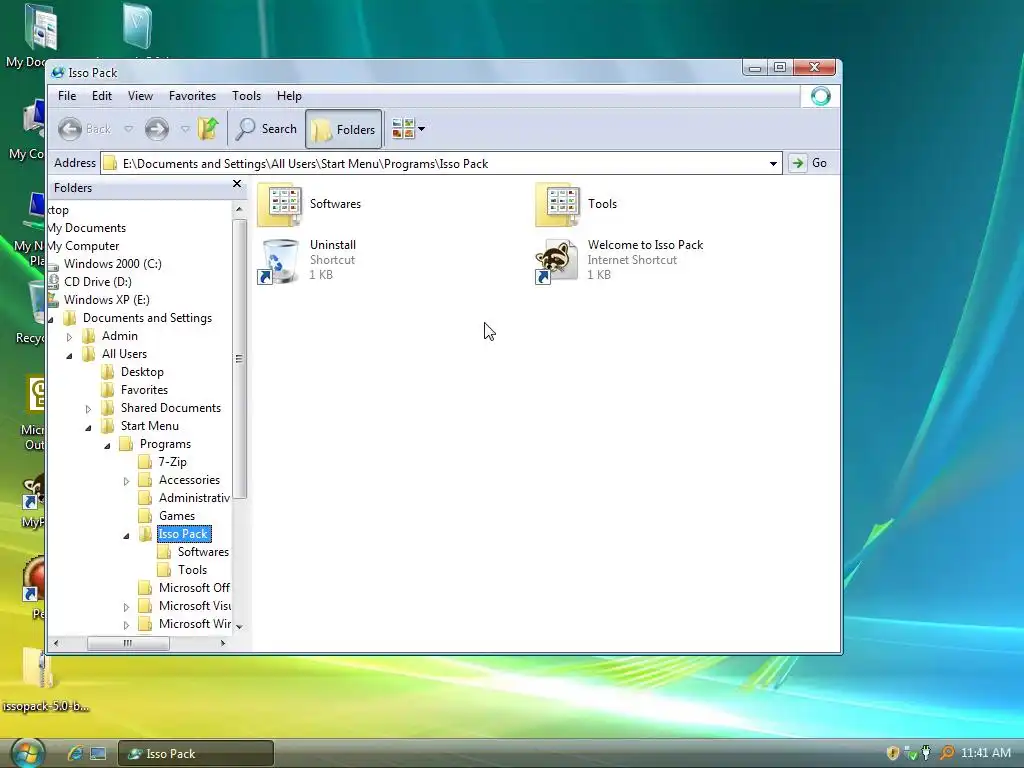Click the security shield tray icon
Screen dimensions: 1024x768
click(x=893, y=753)
